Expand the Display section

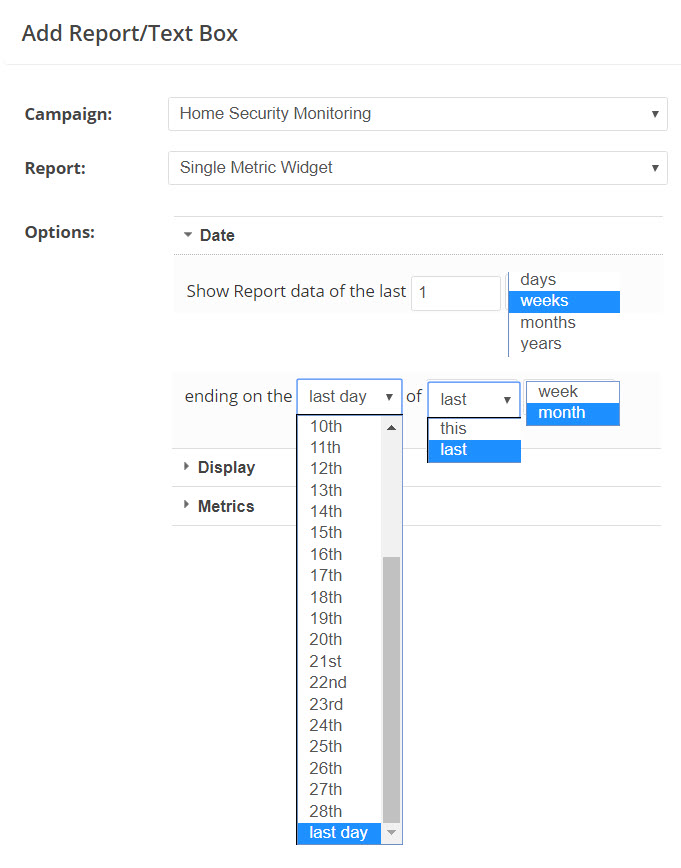pos(226,467)
